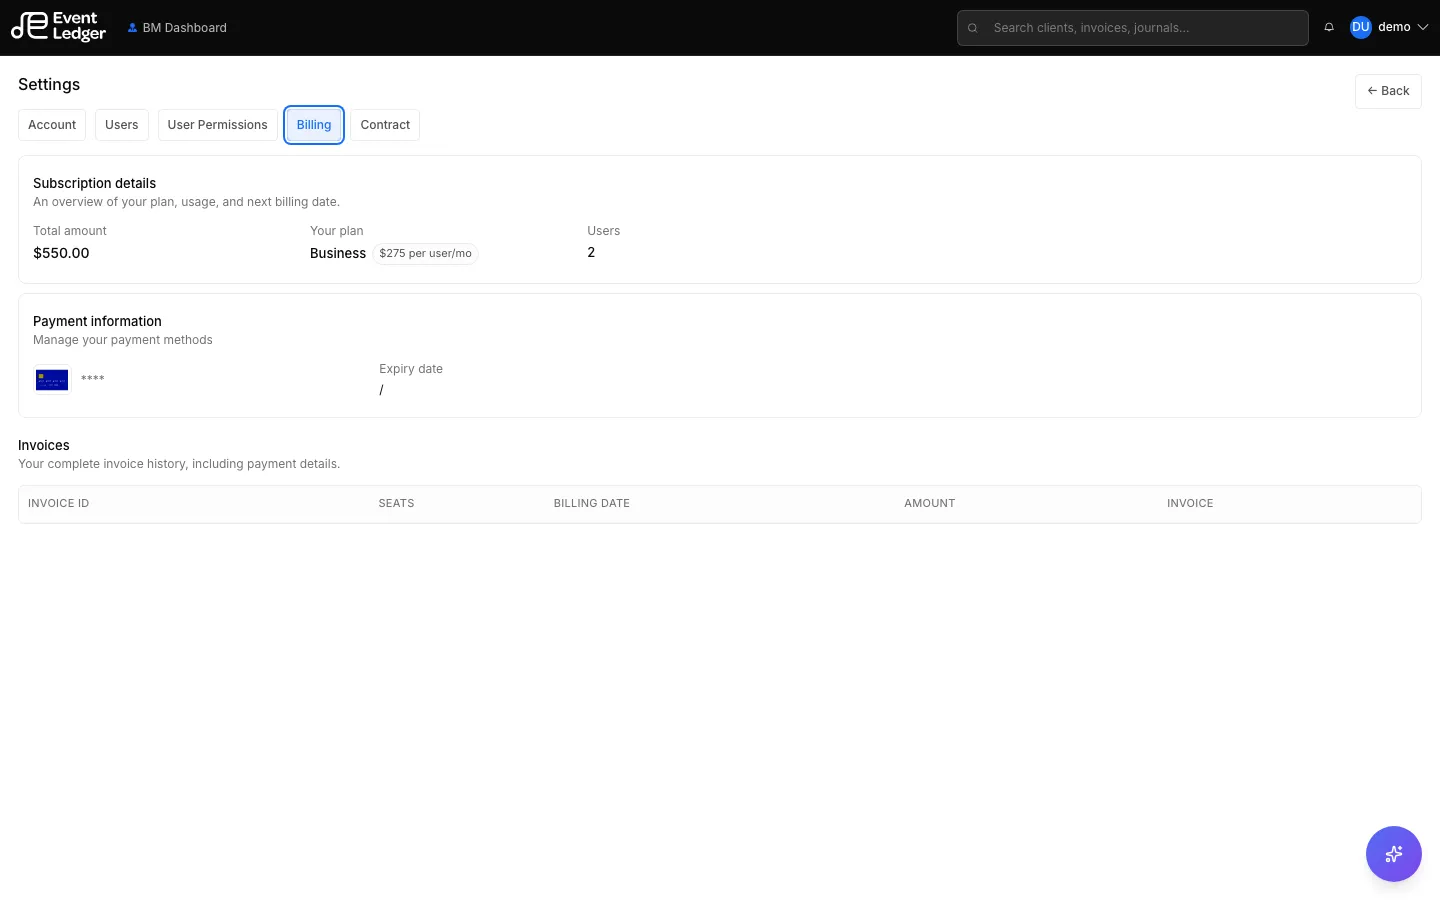Click the search magnifier icon
This screenshot has width=1440, height=900.
pyautogui.click(x=972, y=28)
